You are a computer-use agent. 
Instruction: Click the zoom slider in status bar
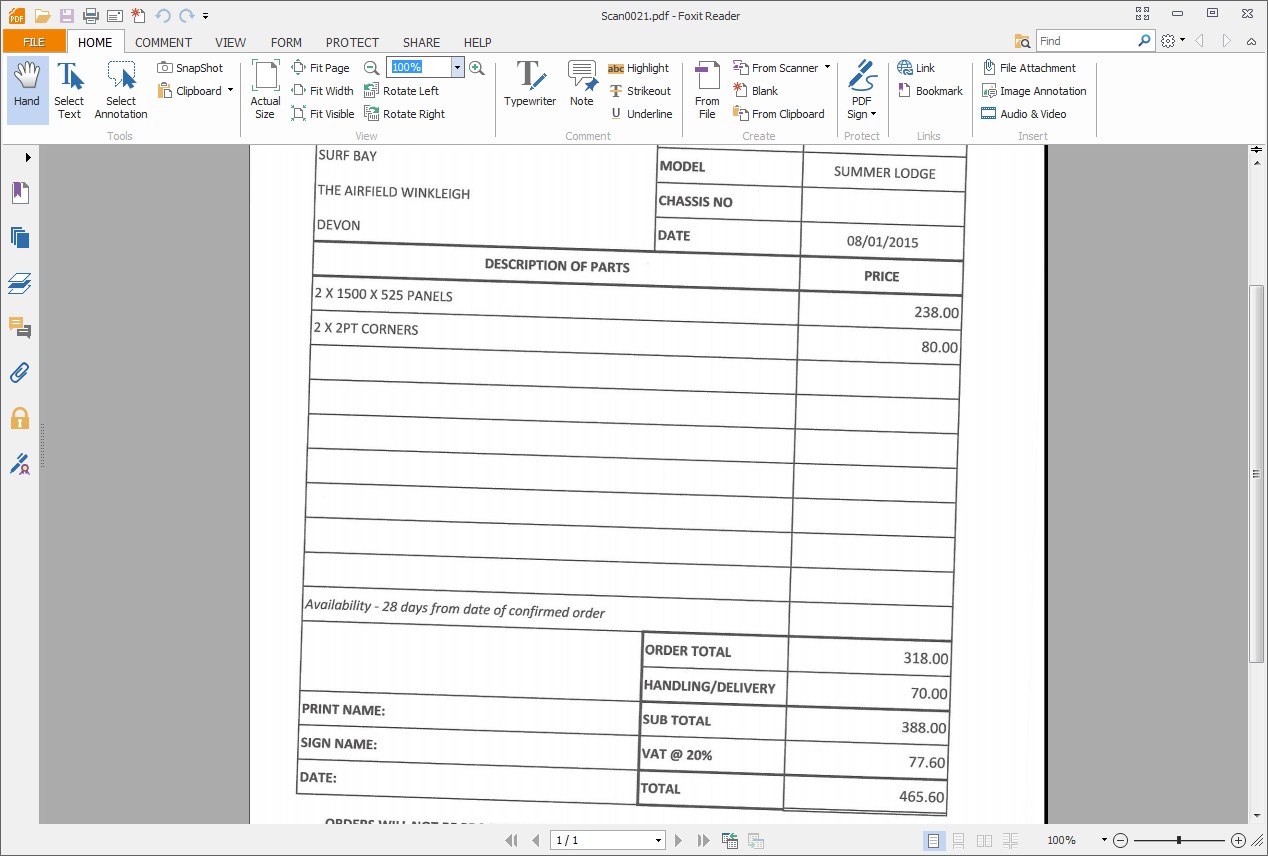click(1180, 841)
